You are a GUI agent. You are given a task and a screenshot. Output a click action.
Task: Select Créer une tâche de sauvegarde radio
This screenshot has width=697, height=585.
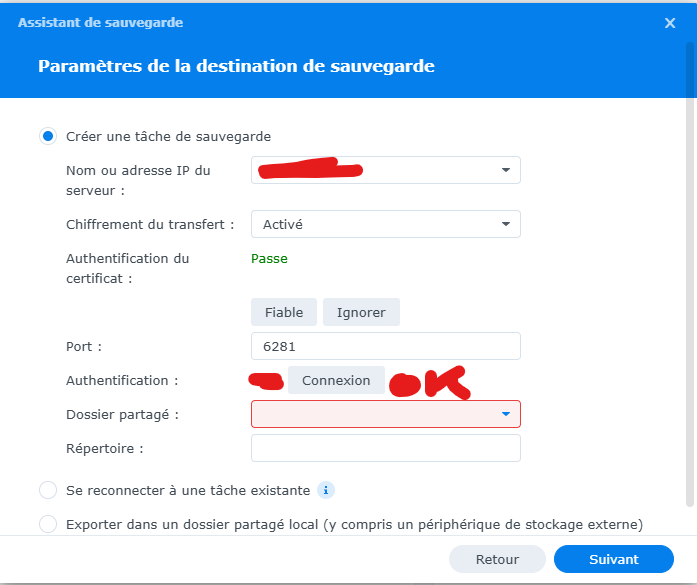[48, 136]
